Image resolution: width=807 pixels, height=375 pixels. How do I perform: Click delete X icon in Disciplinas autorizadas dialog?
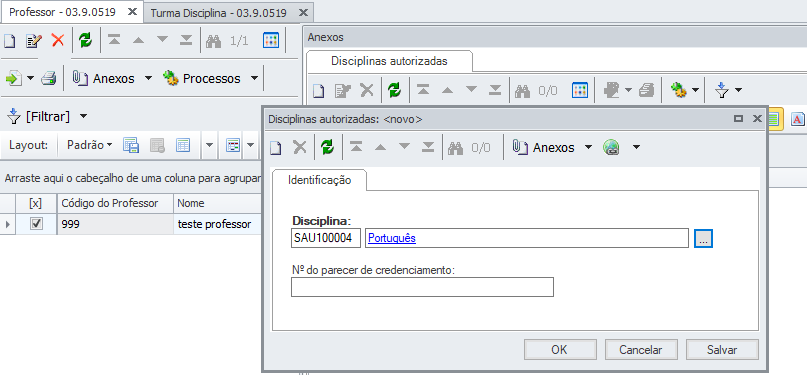click(300, 148)
